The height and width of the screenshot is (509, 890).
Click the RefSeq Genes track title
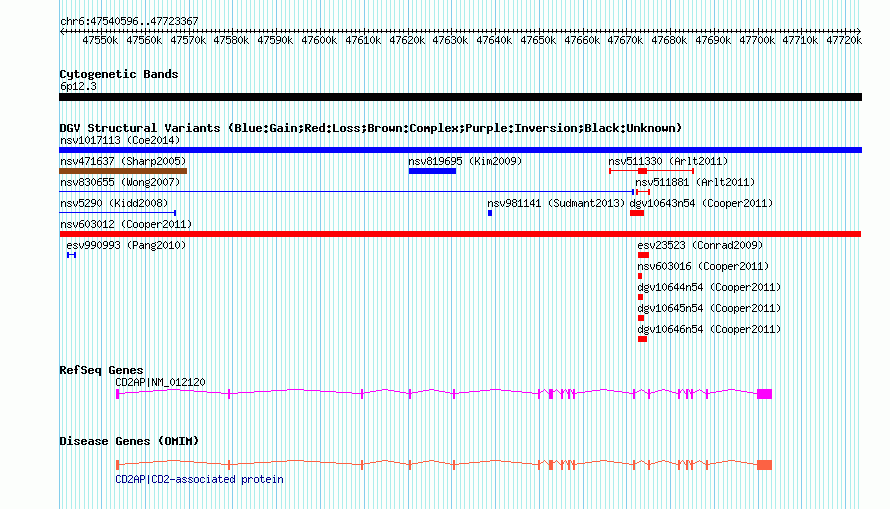101,370
